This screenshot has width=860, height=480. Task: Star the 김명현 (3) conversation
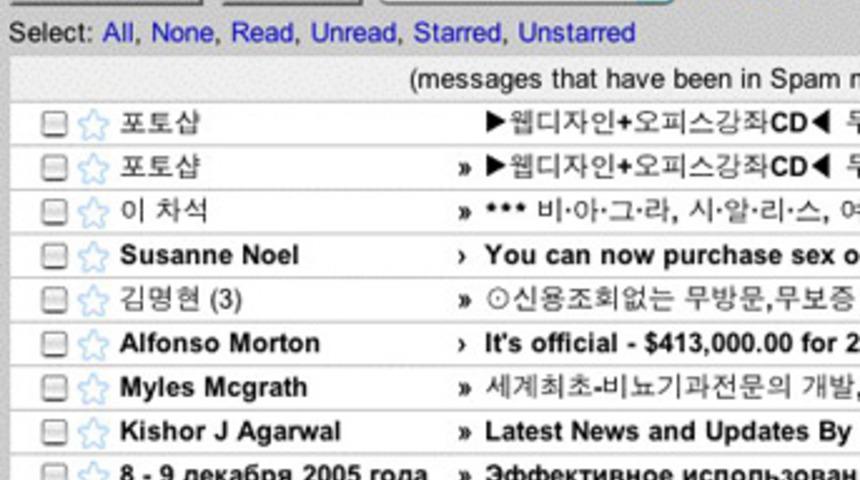point(93,300)
